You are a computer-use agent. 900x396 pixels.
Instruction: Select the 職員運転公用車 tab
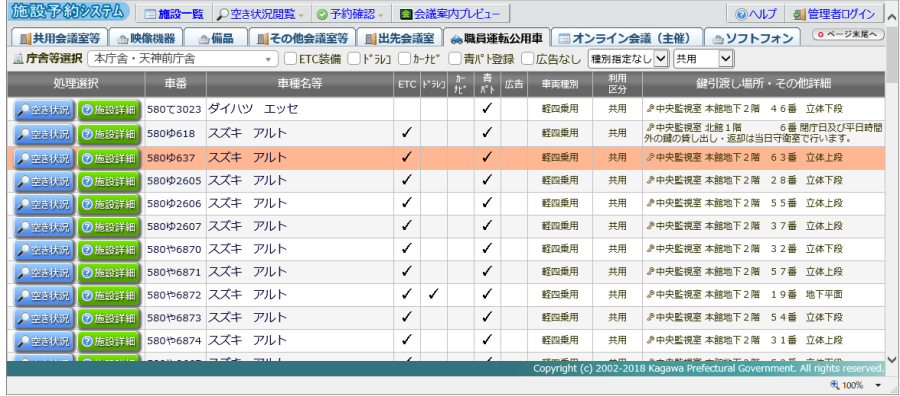coord(497,38)
